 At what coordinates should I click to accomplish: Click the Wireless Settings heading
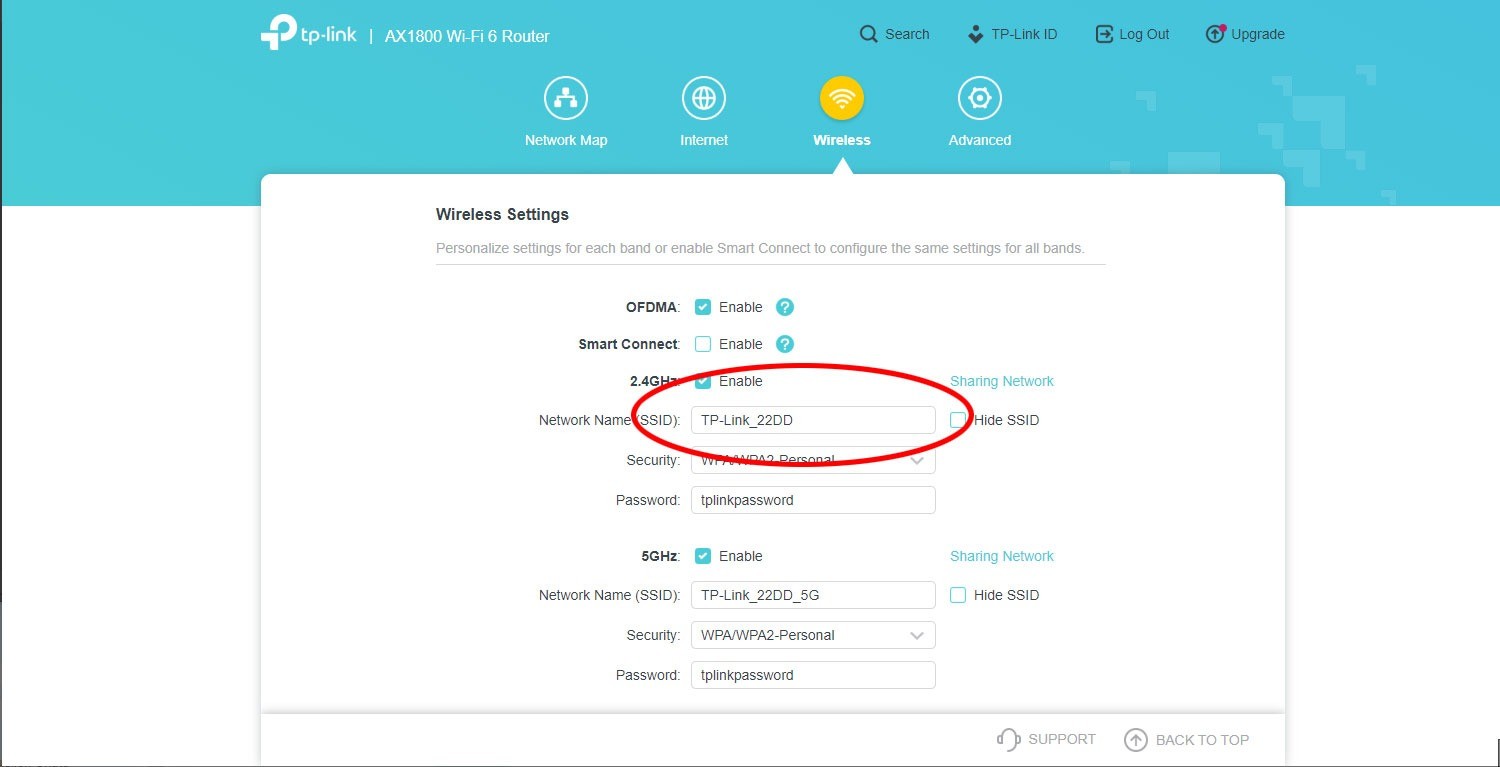pyautogui.click(x=502, y=214)
